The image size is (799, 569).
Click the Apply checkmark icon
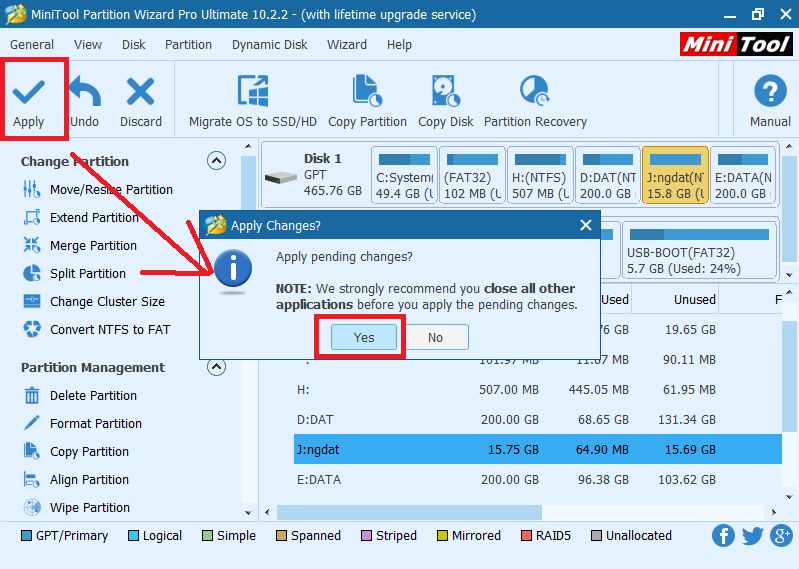pos(29,91)
